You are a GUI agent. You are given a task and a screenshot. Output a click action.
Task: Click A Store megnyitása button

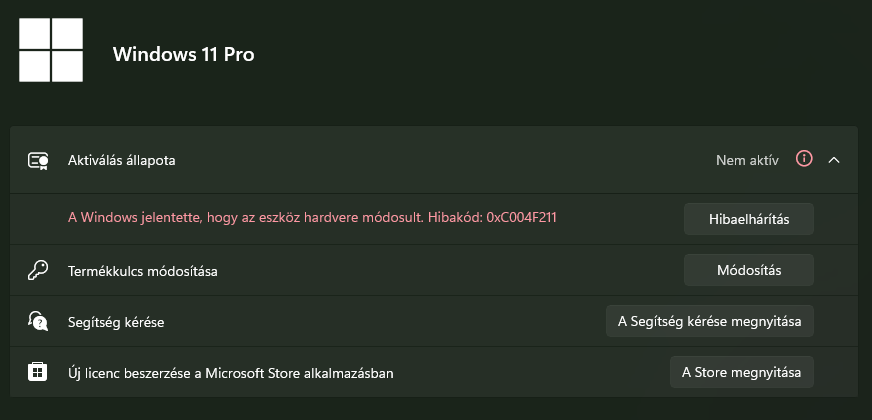click(741, 372)
